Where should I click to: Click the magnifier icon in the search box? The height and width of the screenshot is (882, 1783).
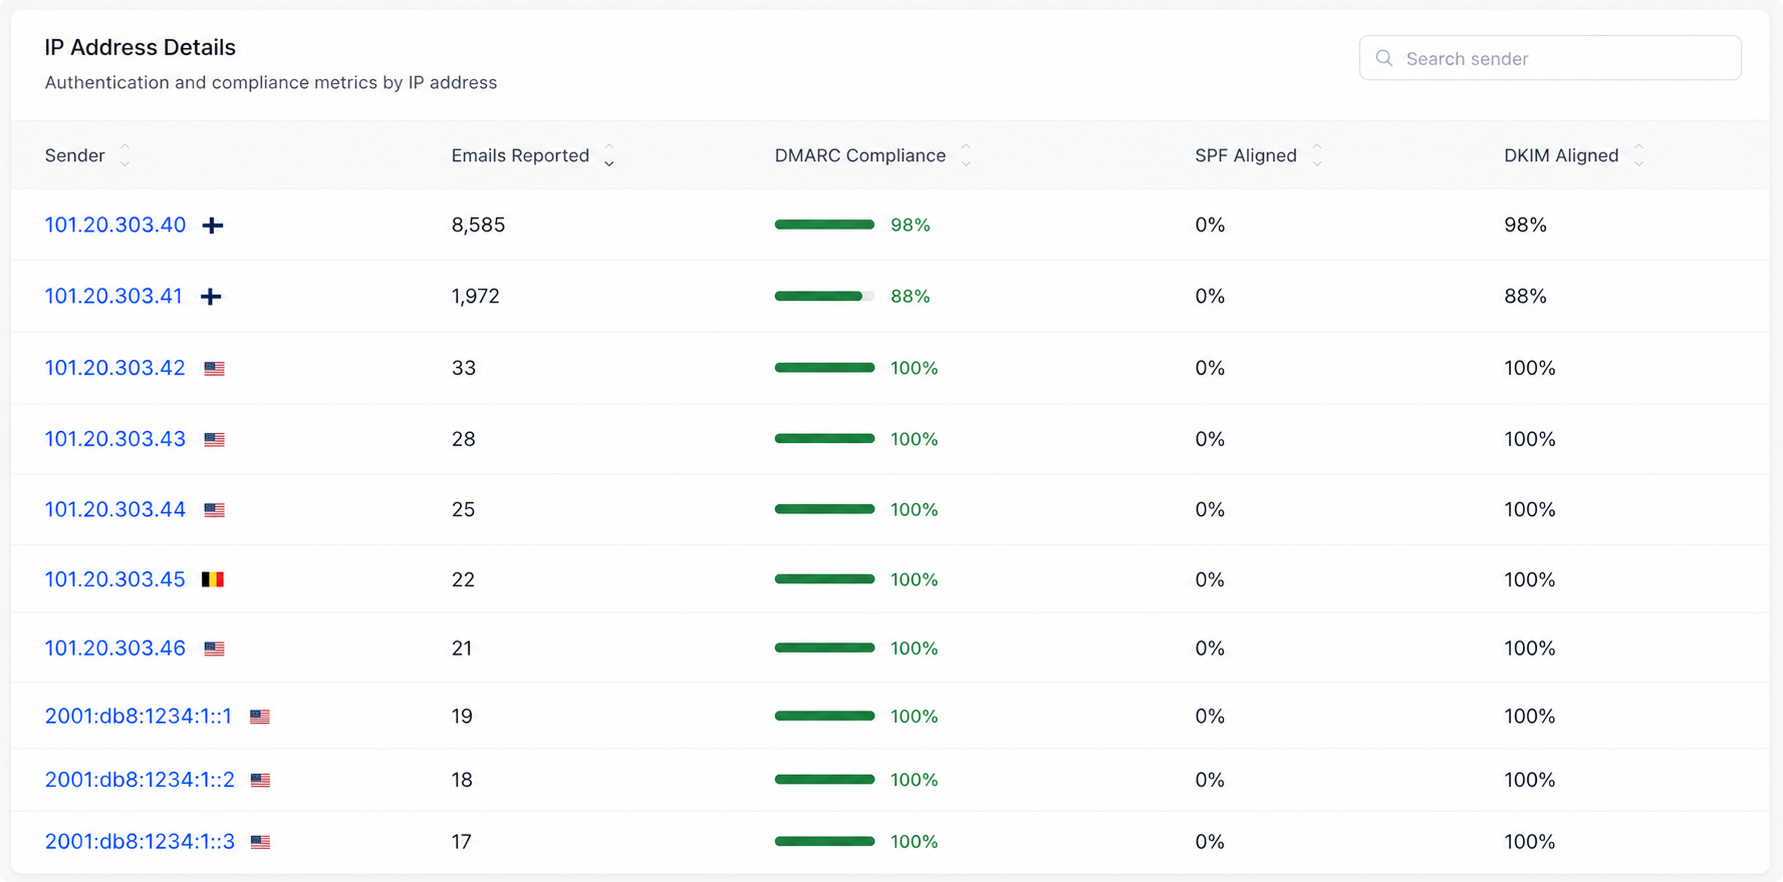[x=1384, y=58]
